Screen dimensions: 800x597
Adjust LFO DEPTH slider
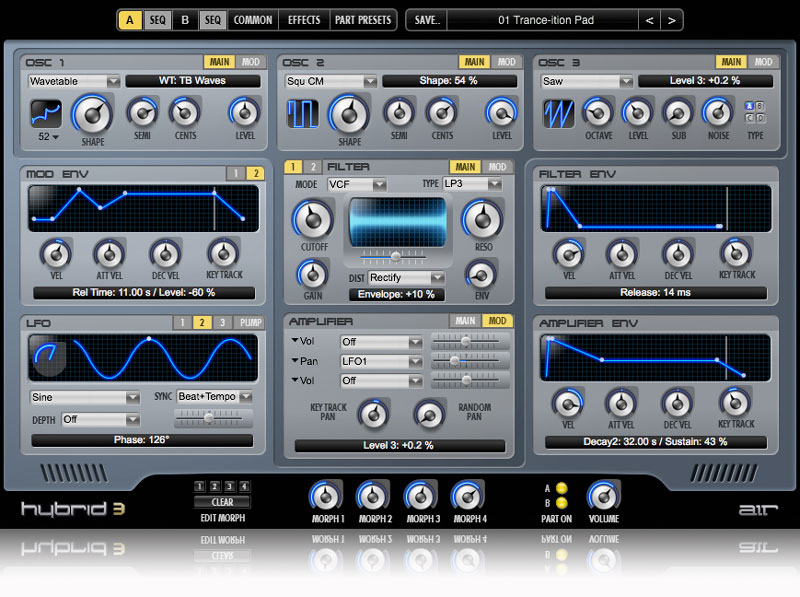pos(213,418)
